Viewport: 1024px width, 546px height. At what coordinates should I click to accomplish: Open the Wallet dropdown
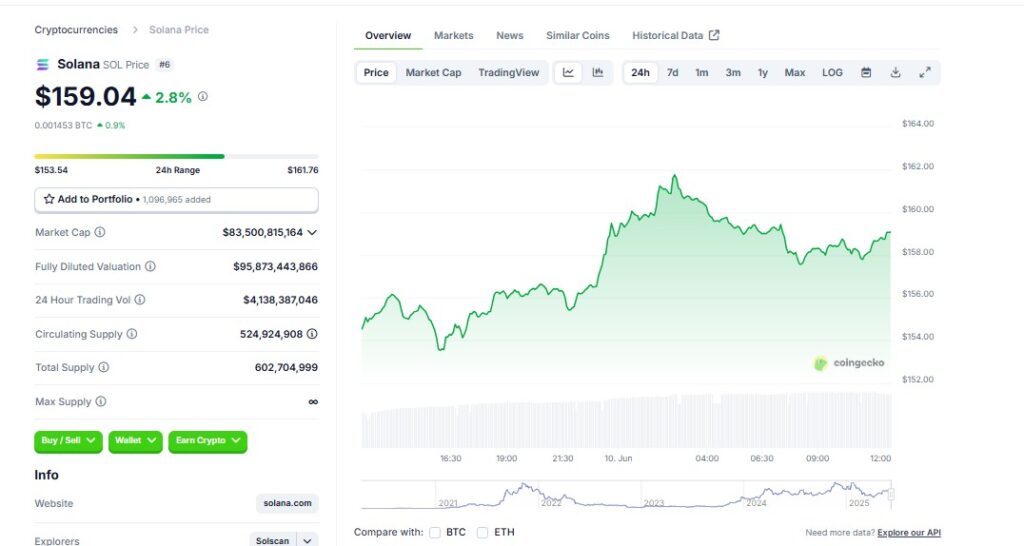pyautogui.click(x=135, y=441)
